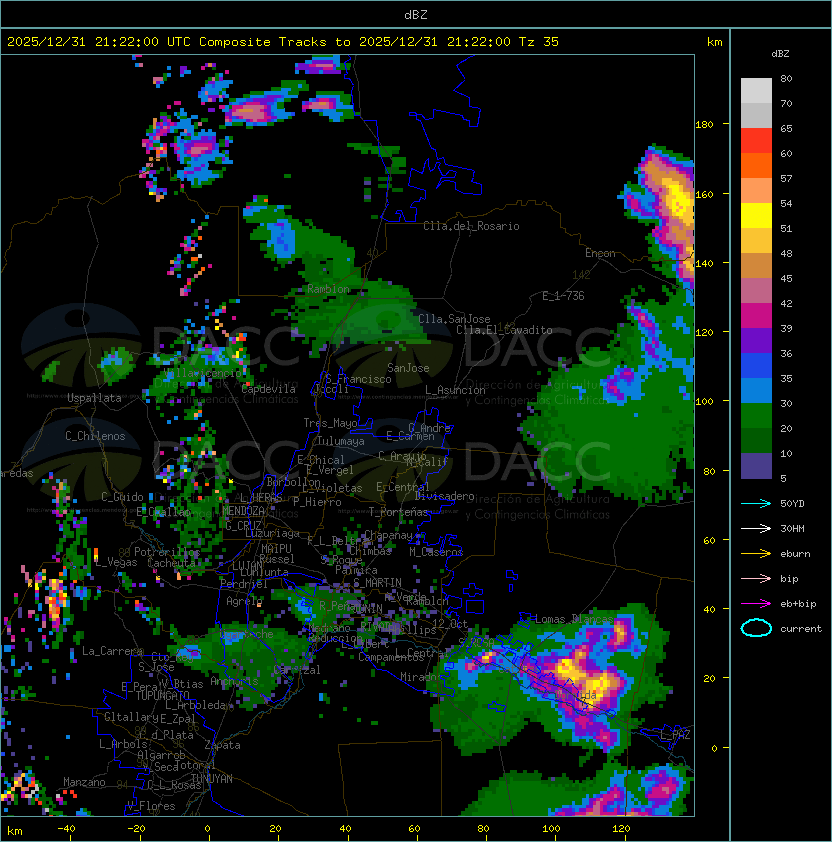
Task: Click the Capdevila place label
Action: (268, 389)
